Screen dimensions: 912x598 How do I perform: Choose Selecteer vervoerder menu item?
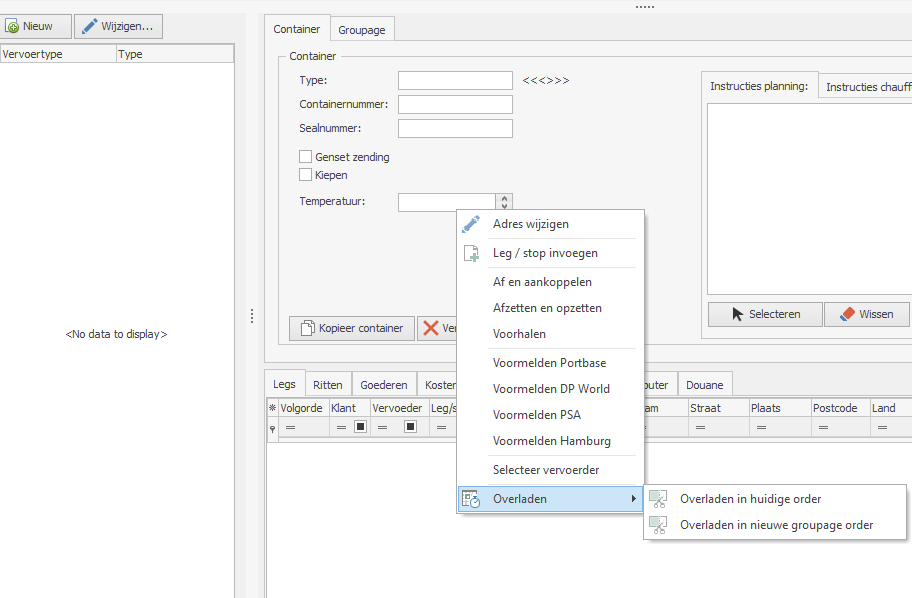[550, 469]
